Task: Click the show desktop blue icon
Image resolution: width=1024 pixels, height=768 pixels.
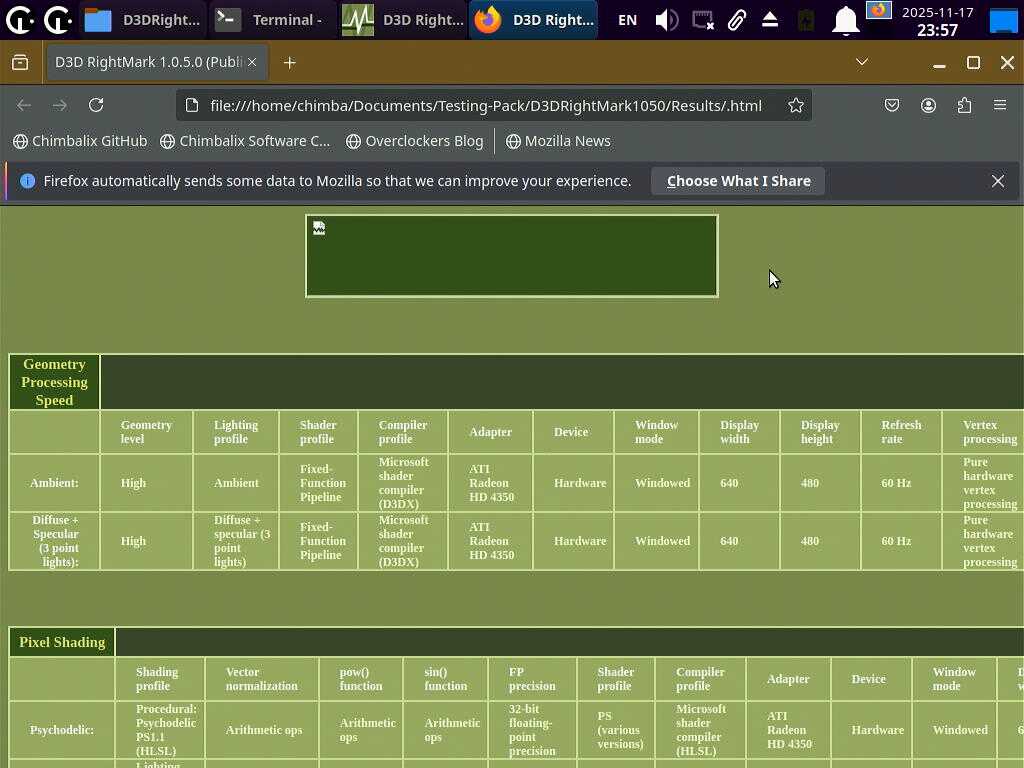Action: (1003, 21)
